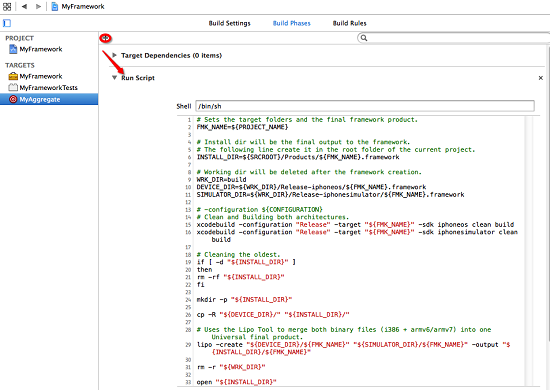Click the Shell path input field
Viewport: 550px width, 390px height.
click(x=365, y=106)
